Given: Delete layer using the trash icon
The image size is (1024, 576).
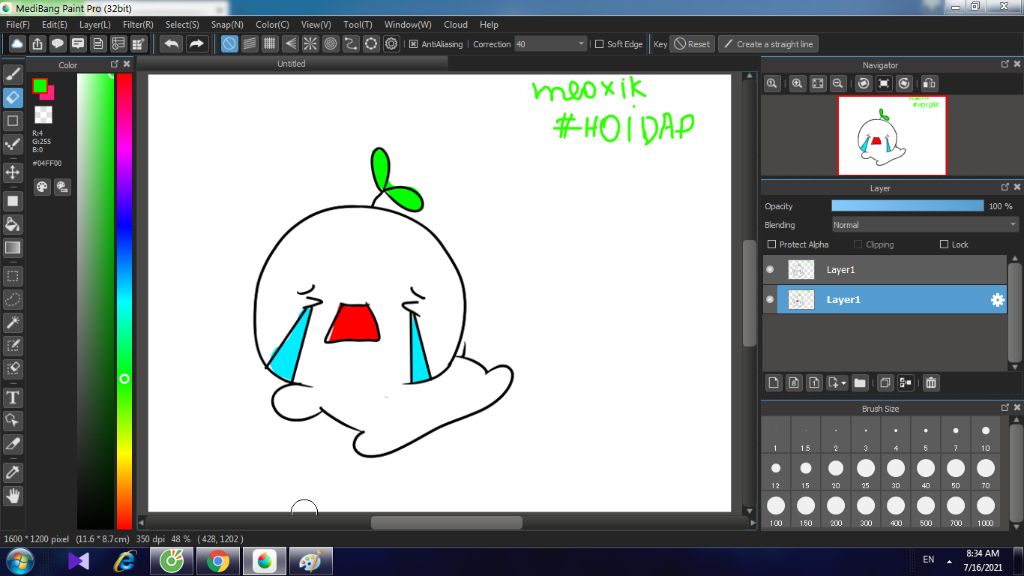Looking at the screenshot, I should (x=931, y=382).
